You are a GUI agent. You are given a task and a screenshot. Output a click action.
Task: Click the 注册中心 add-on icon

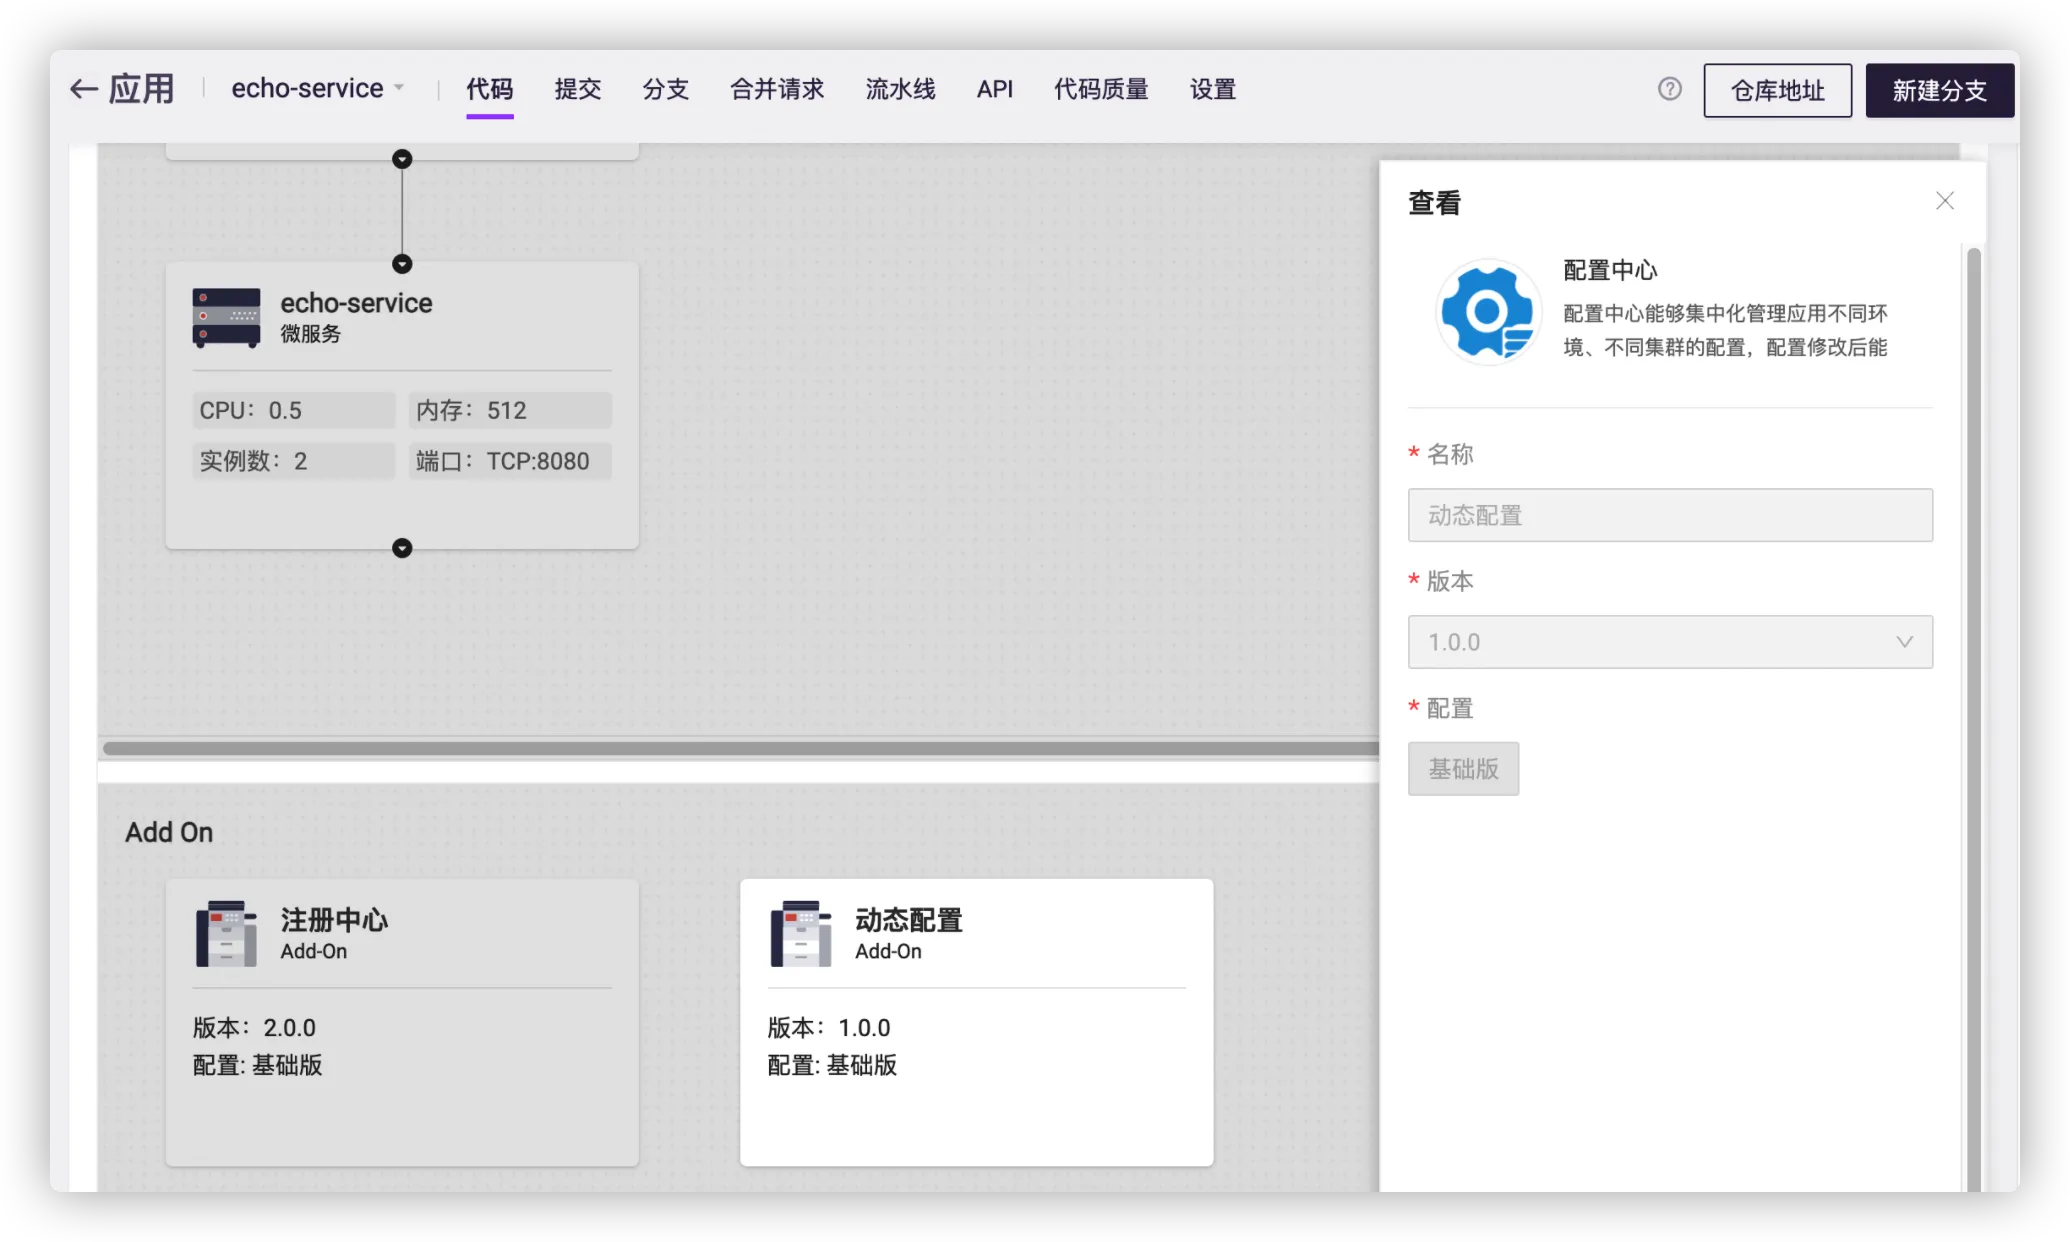(x=226, y=933)
